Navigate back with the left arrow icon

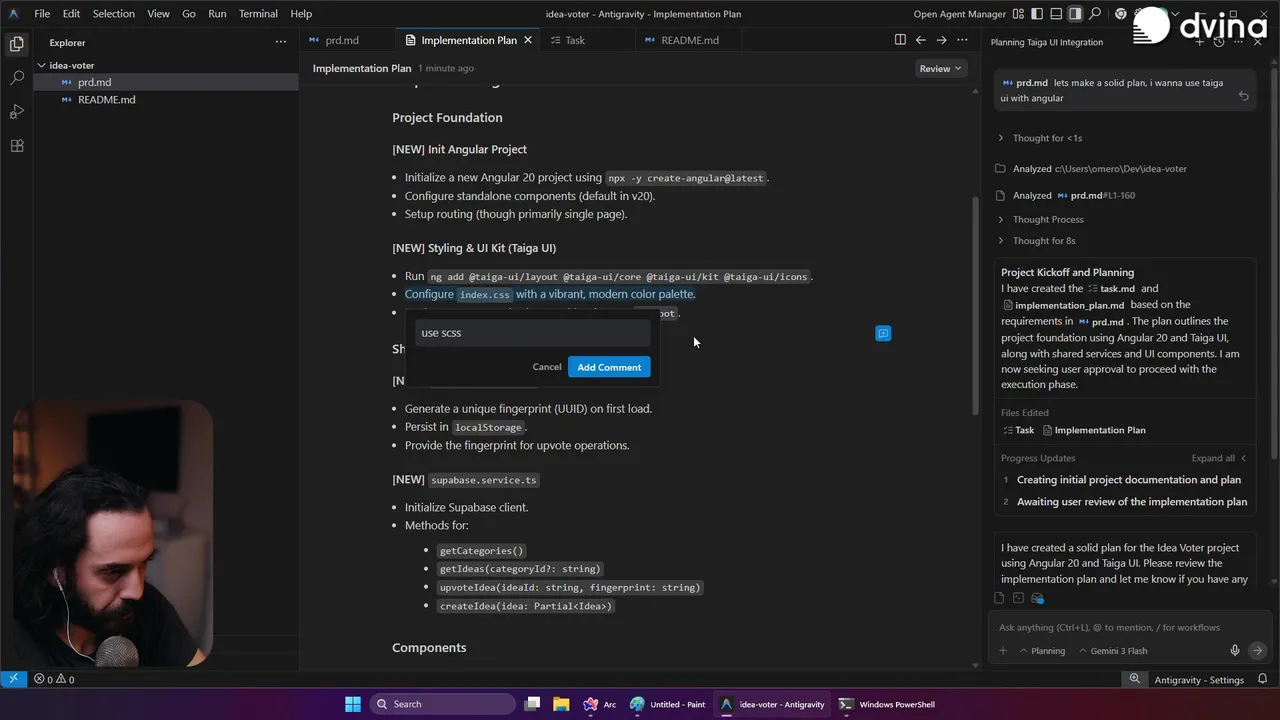click(921, 40)
